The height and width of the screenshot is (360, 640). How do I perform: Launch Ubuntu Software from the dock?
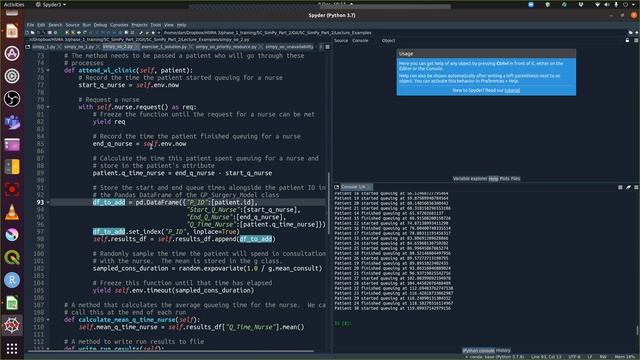[12, 53]
